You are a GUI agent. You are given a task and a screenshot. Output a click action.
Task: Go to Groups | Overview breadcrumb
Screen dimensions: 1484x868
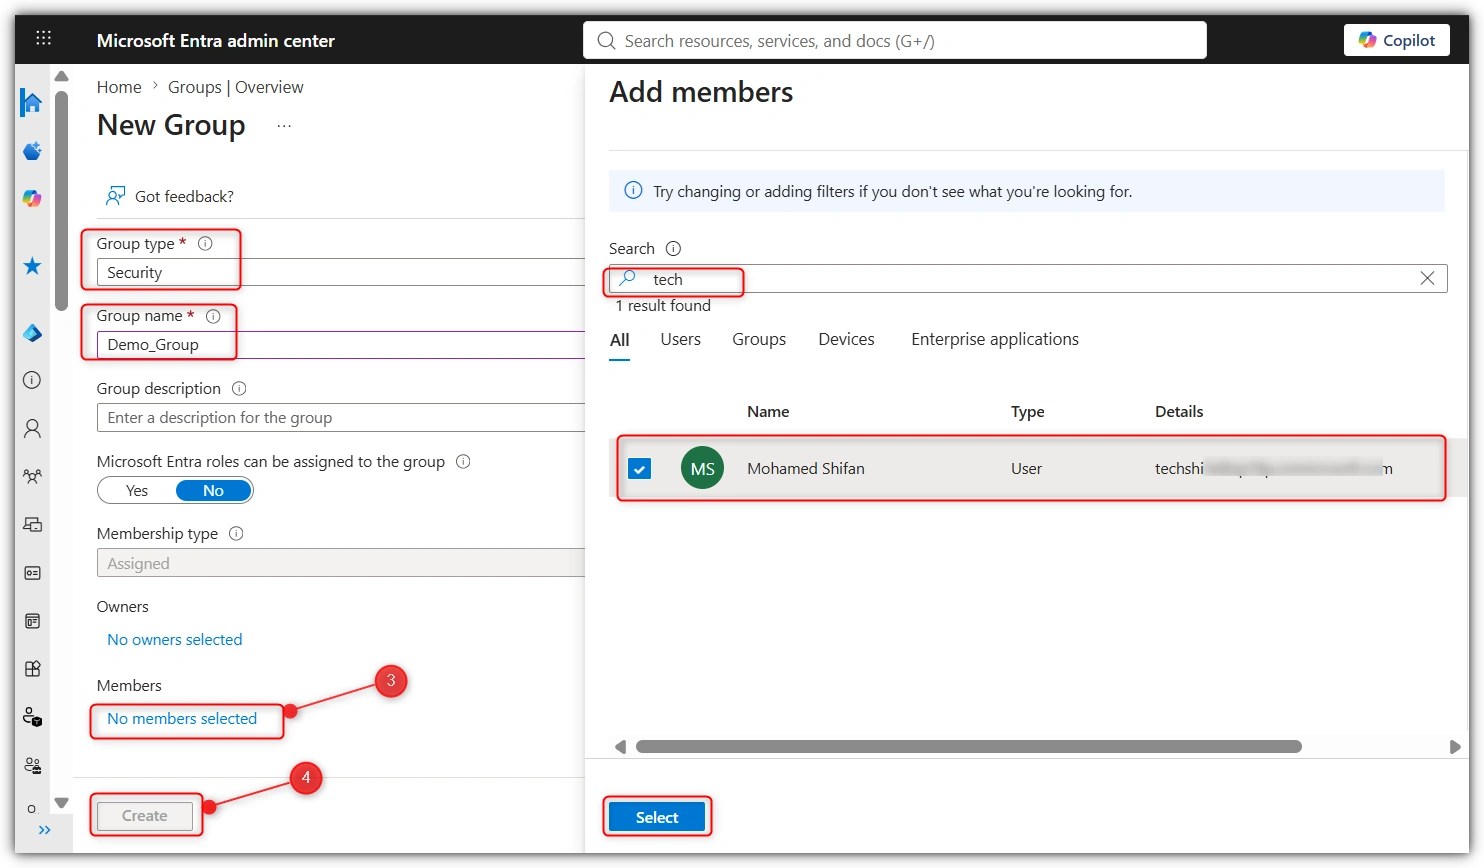(236, 87)
